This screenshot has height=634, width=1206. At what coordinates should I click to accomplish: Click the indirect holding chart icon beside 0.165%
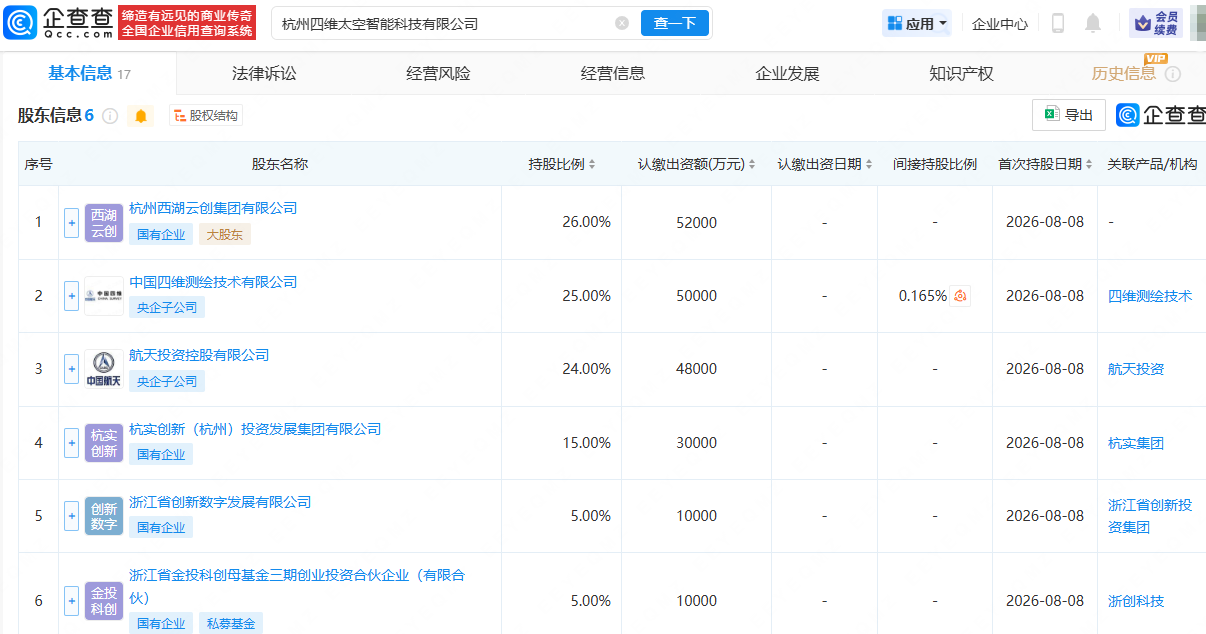[x=960, y=296]
